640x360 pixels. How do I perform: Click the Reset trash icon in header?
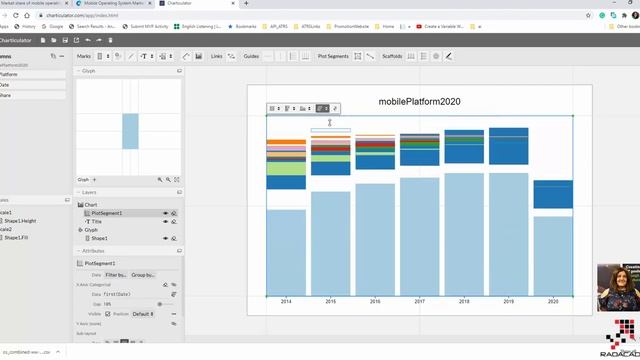coord(110,40)
